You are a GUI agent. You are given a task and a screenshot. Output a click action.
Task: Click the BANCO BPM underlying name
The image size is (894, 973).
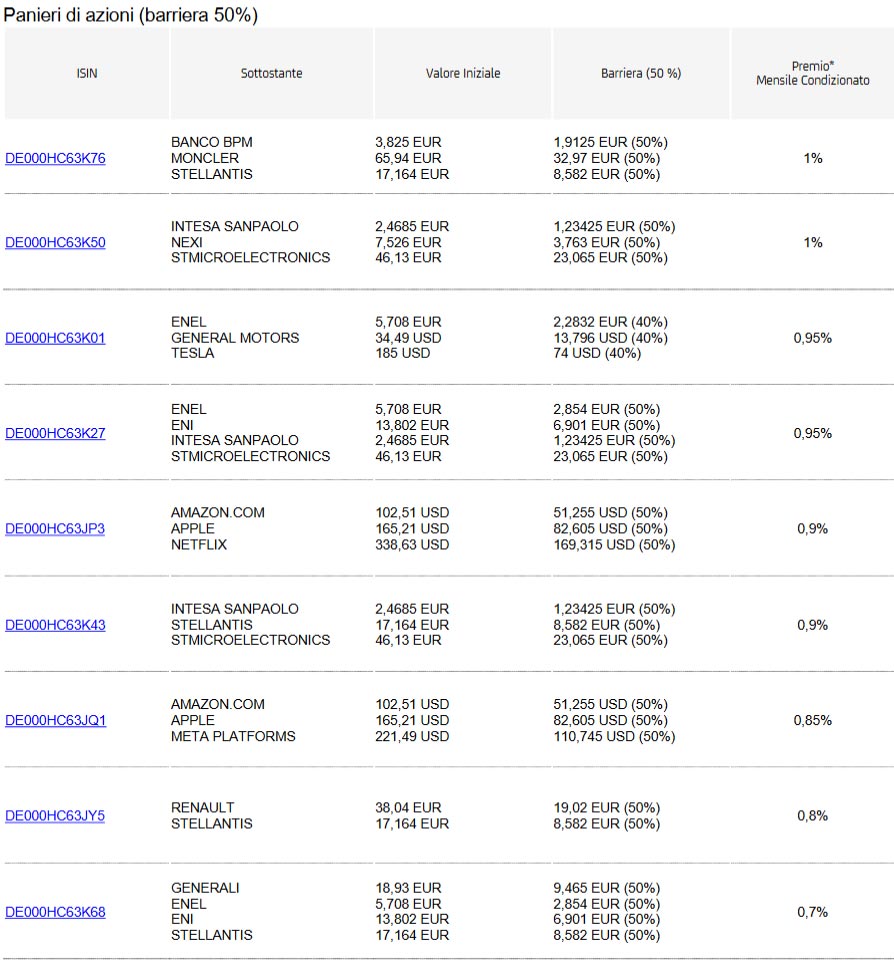[212, 142]
